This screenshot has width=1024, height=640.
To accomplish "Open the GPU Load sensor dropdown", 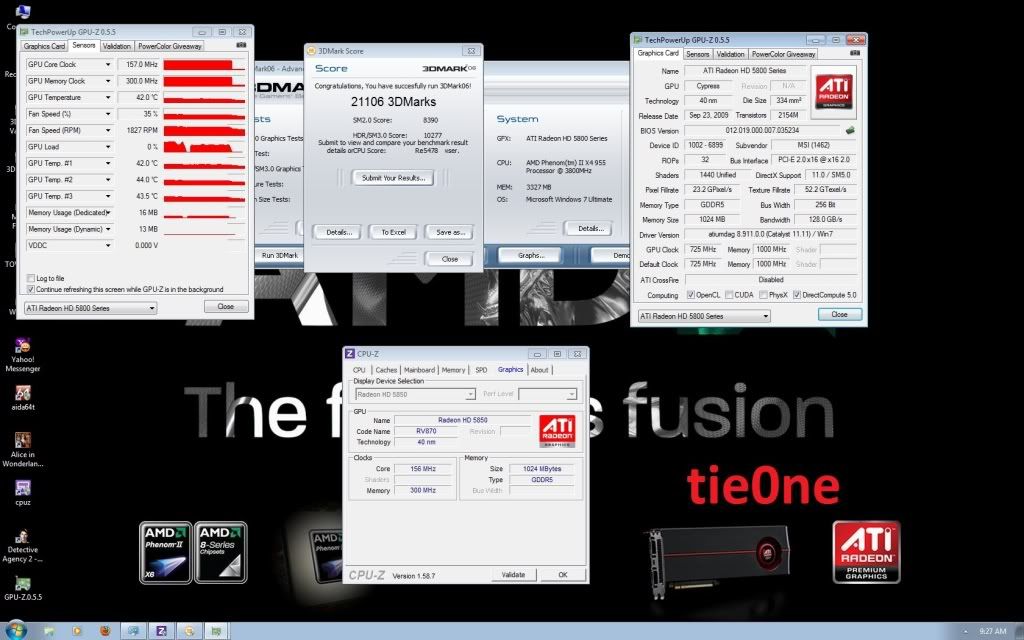I will pyautogui.click(x=108, y=147).
